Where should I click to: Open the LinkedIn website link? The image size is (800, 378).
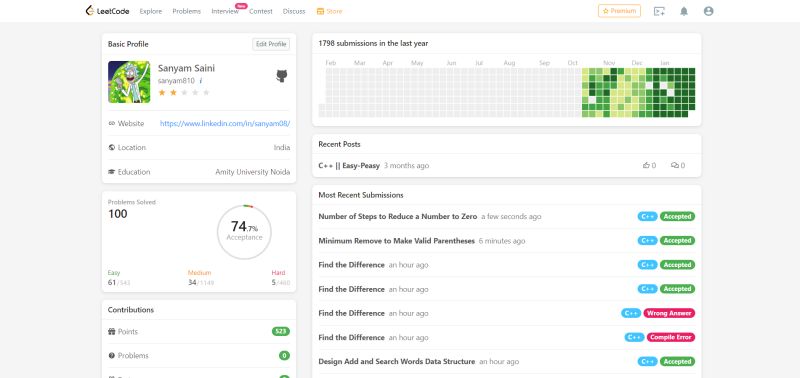pyautogui.click(x=225, y=123)
